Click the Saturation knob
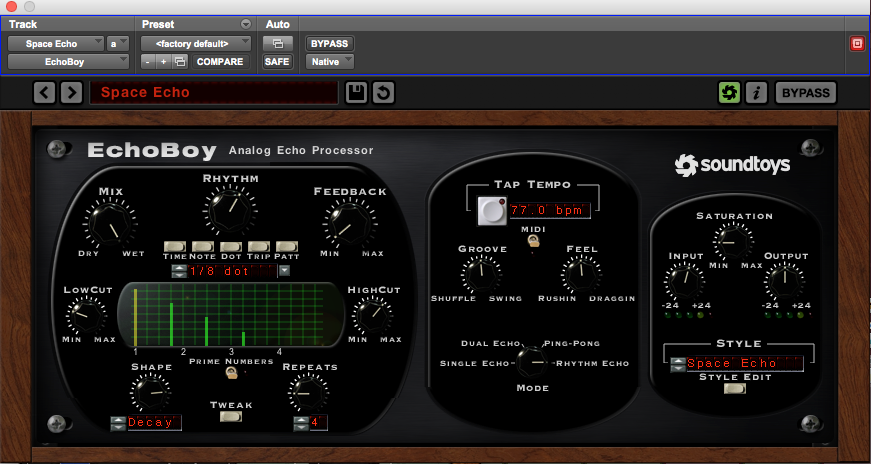 point(733,242)
